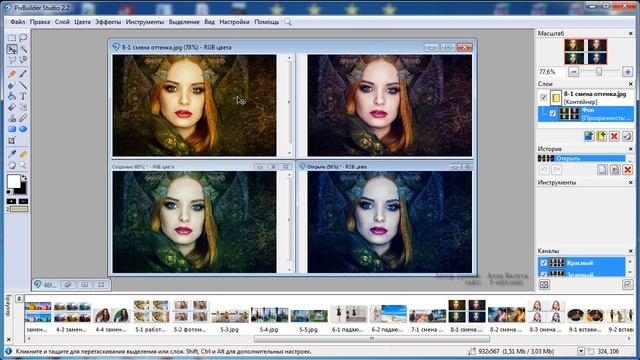Select the clone stamp tool
The height and width of the screenshot is (360, 640).
click(x=12, y=118)
